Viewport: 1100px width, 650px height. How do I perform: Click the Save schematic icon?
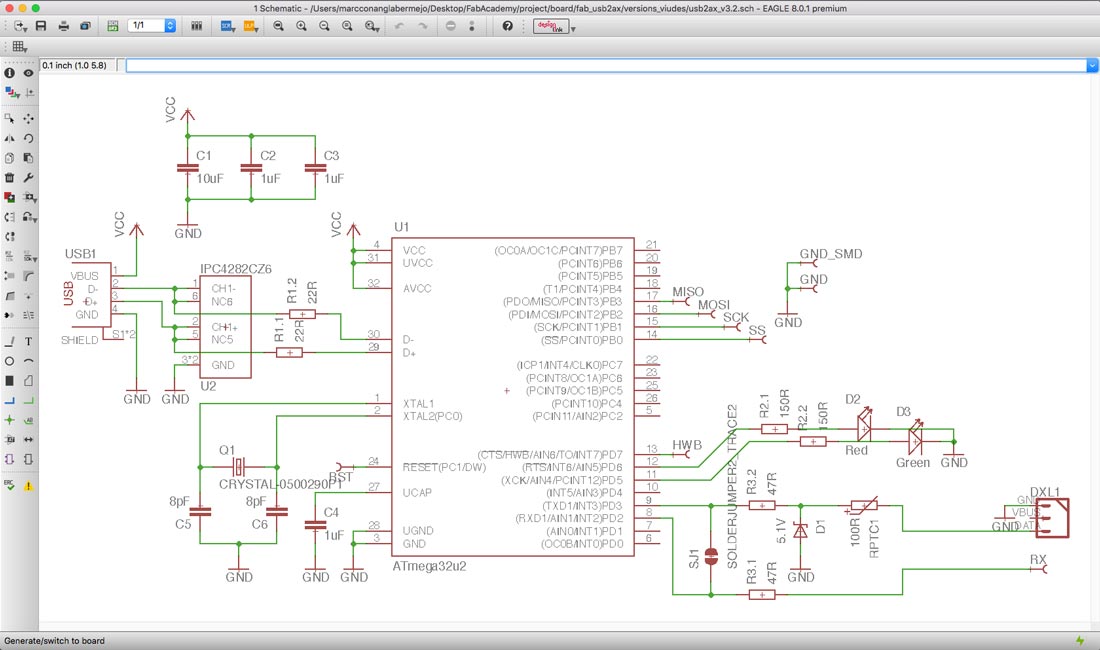(x=41, y=26)
